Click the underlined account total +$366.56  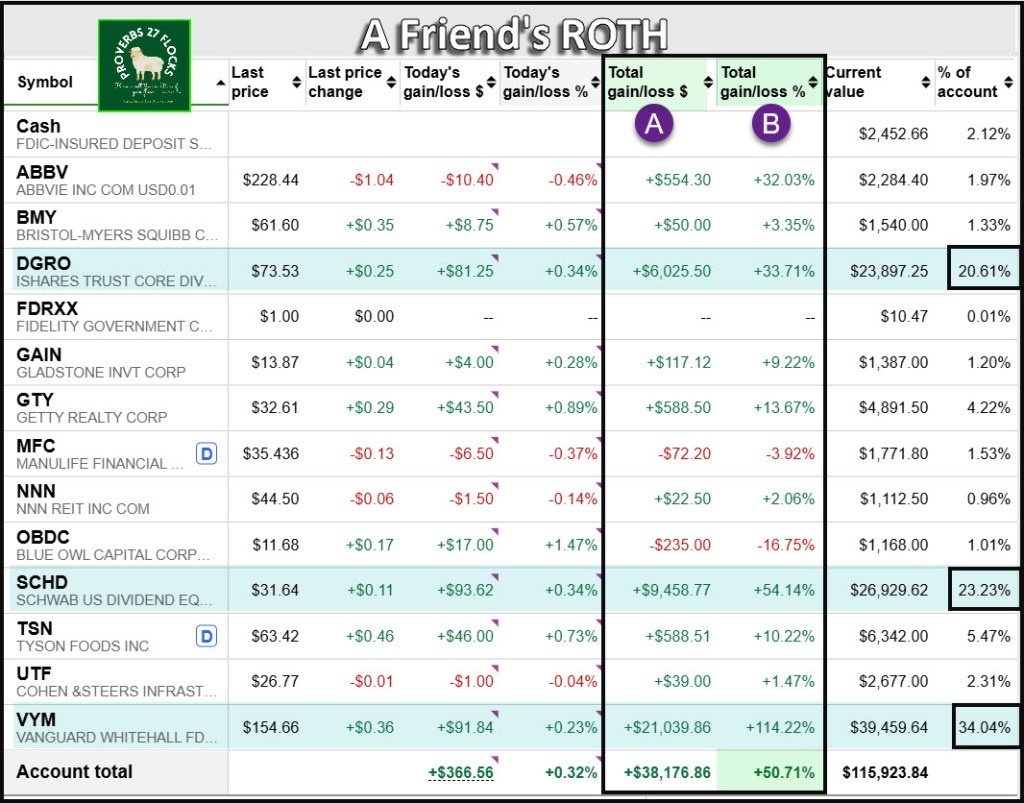point(461,773)
